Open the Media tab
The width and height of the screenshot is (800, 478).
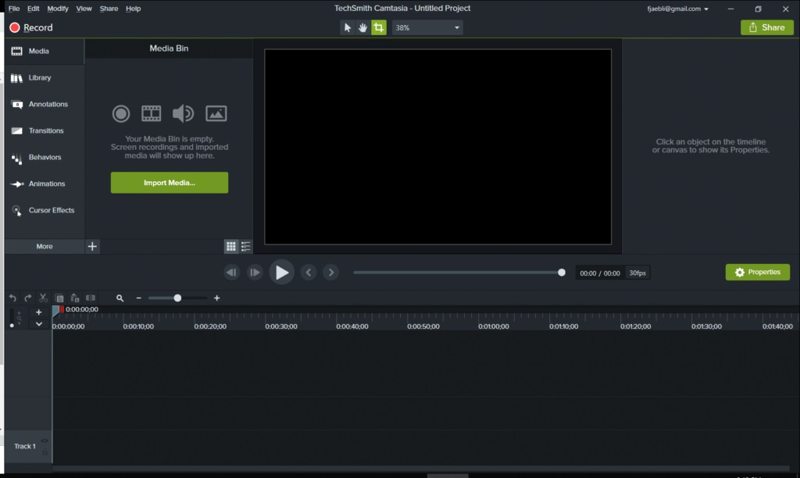pyautogui.click(x=44, y=51)
